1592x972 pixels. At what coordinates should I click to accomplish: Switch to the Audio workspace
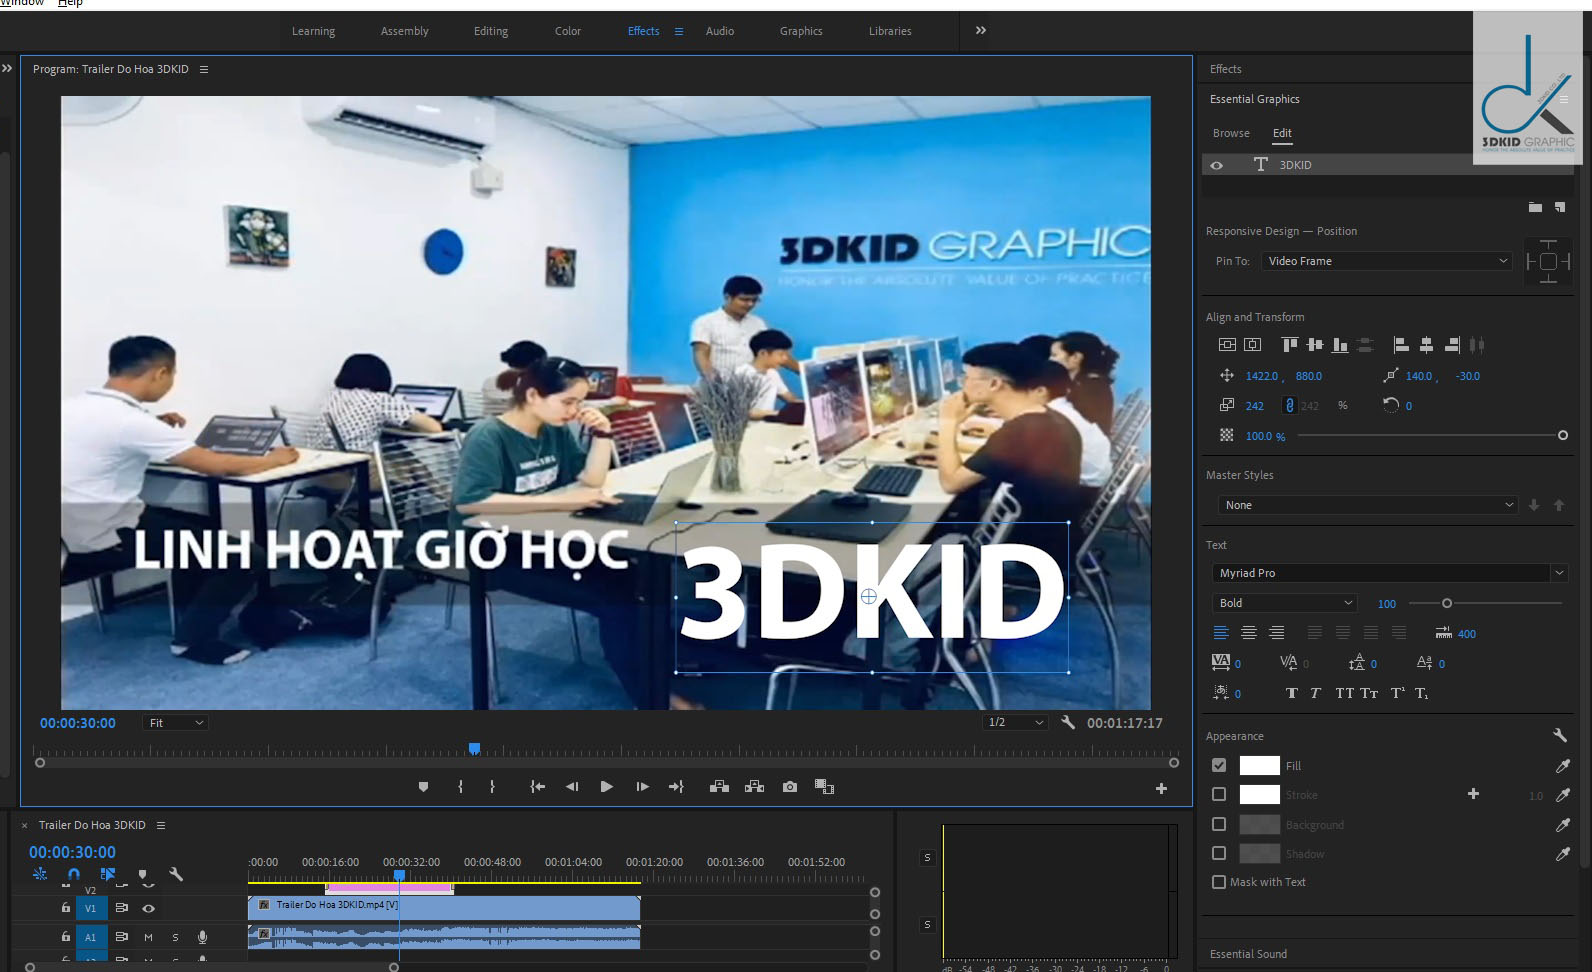pos(720,31)
